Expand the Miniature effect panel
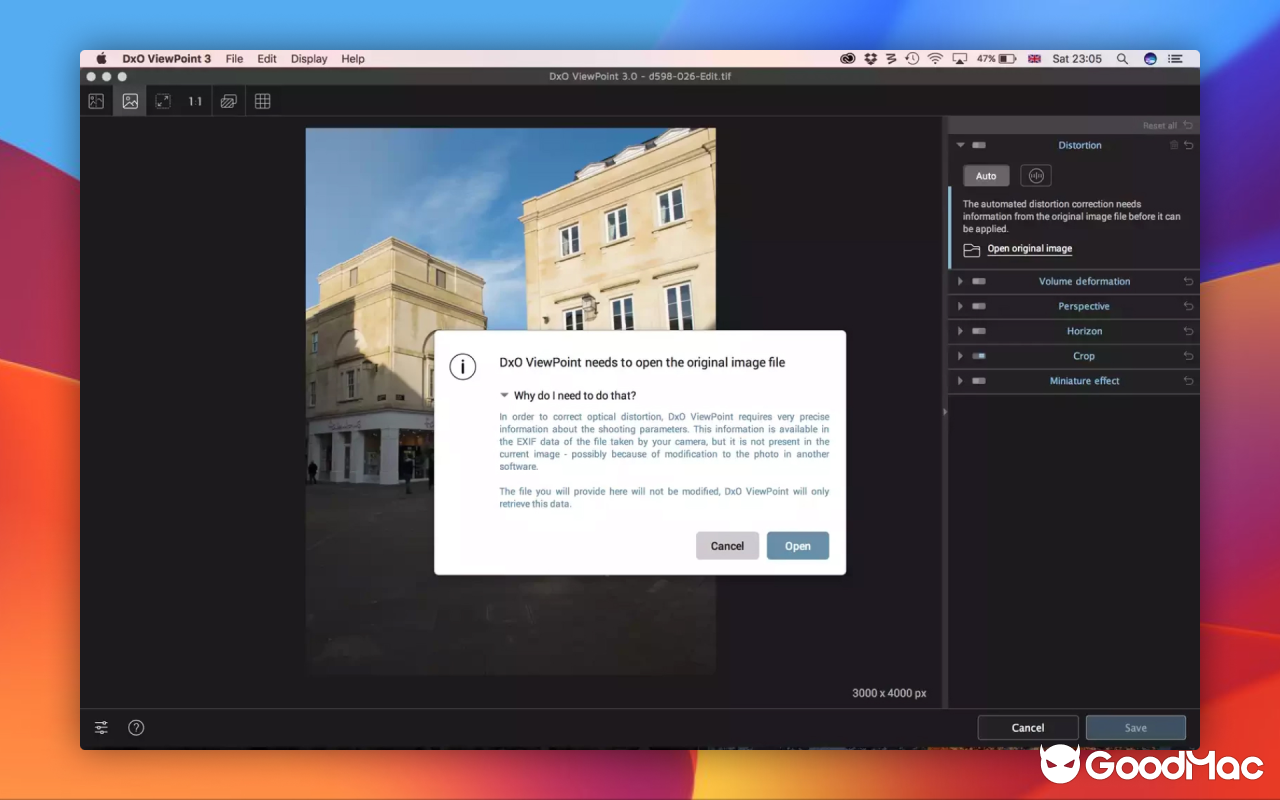Image resolution: width=1280 pixels, height=800 pixels. click(960, 381)
